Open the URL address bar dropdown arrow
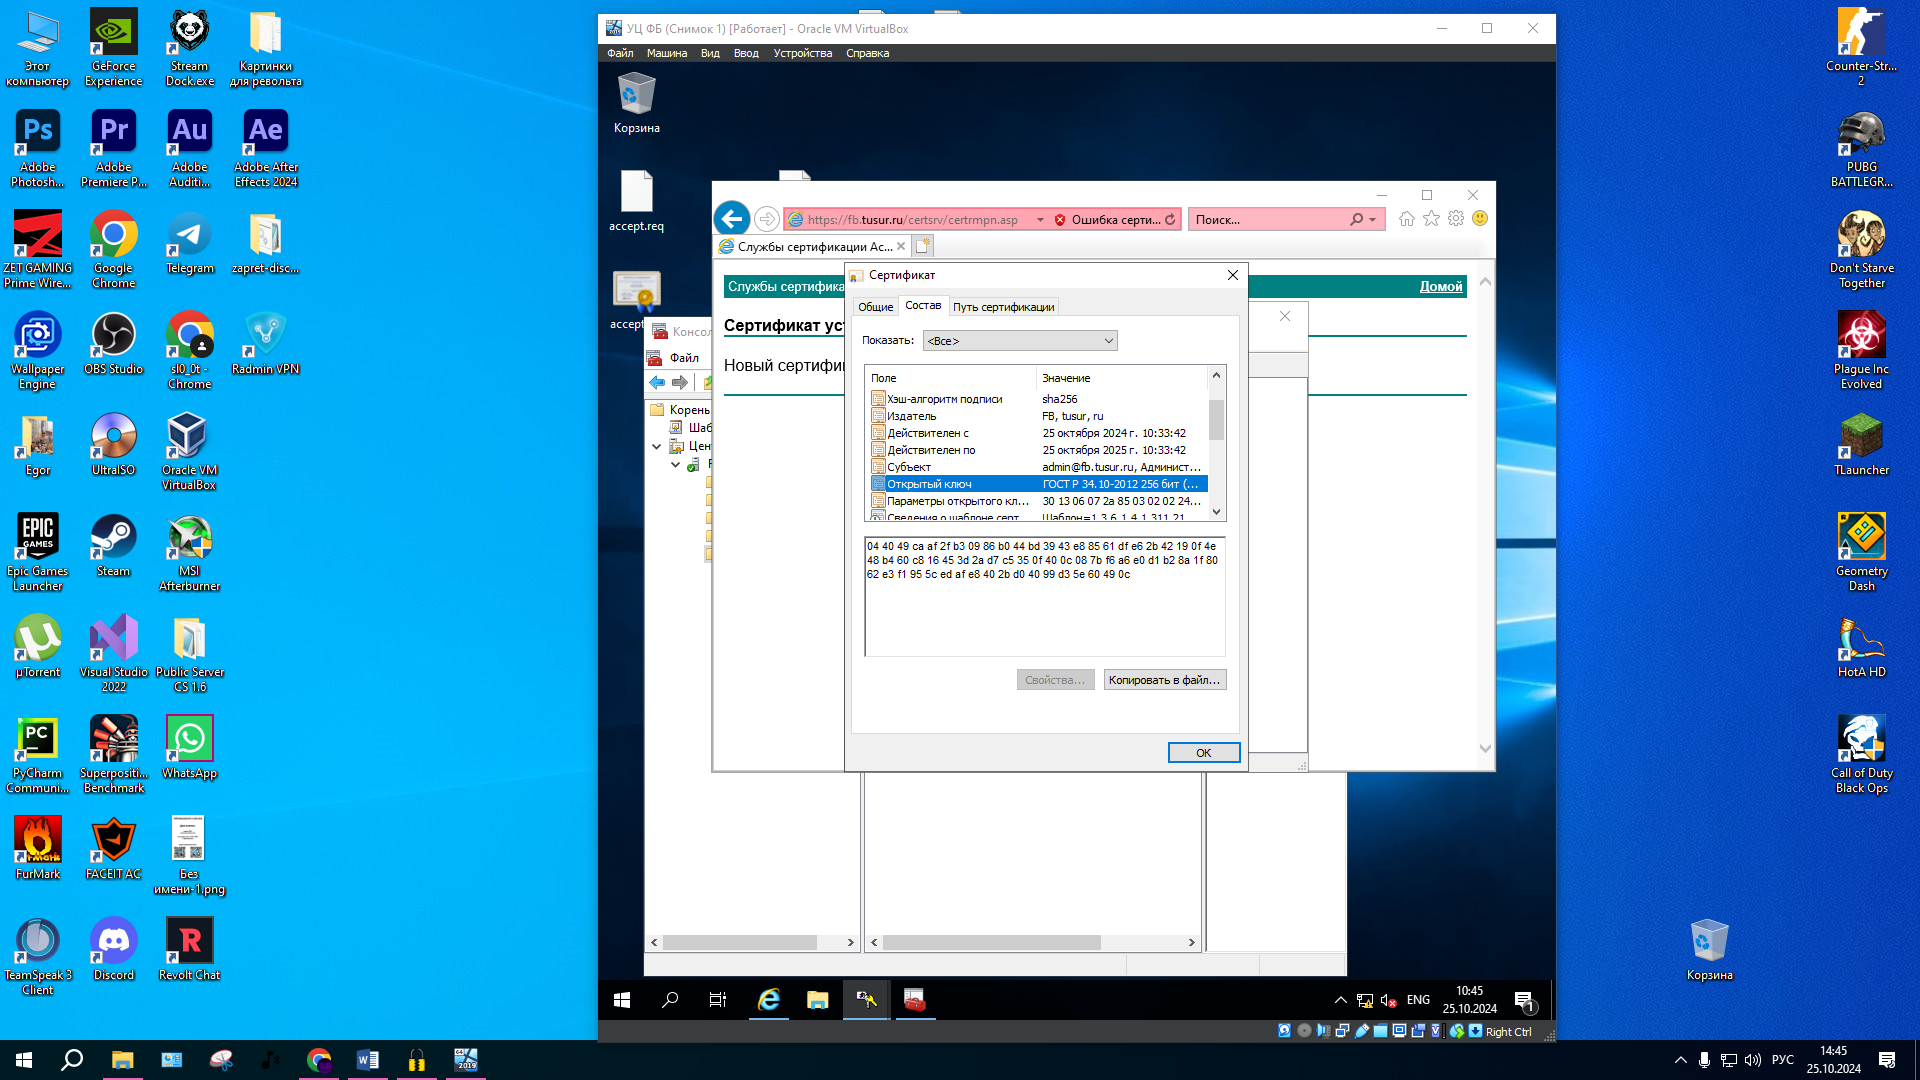The image size is (1920, 1080). 1040,220
